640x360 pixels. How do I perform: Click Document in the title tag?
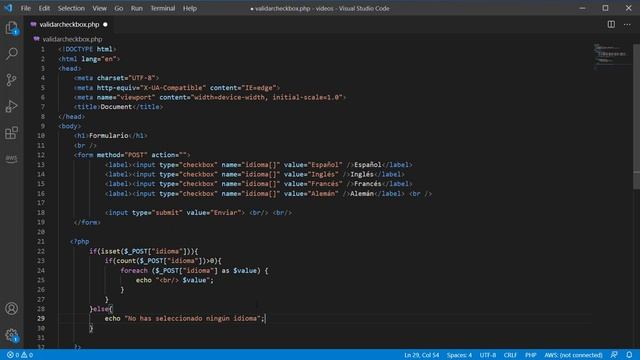click(x=116, y=107)
